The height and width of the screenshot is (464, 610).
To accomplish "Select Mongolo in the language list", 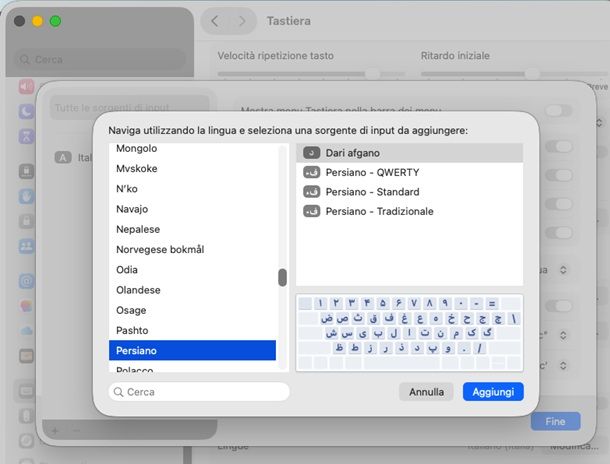I will point(193,149).
